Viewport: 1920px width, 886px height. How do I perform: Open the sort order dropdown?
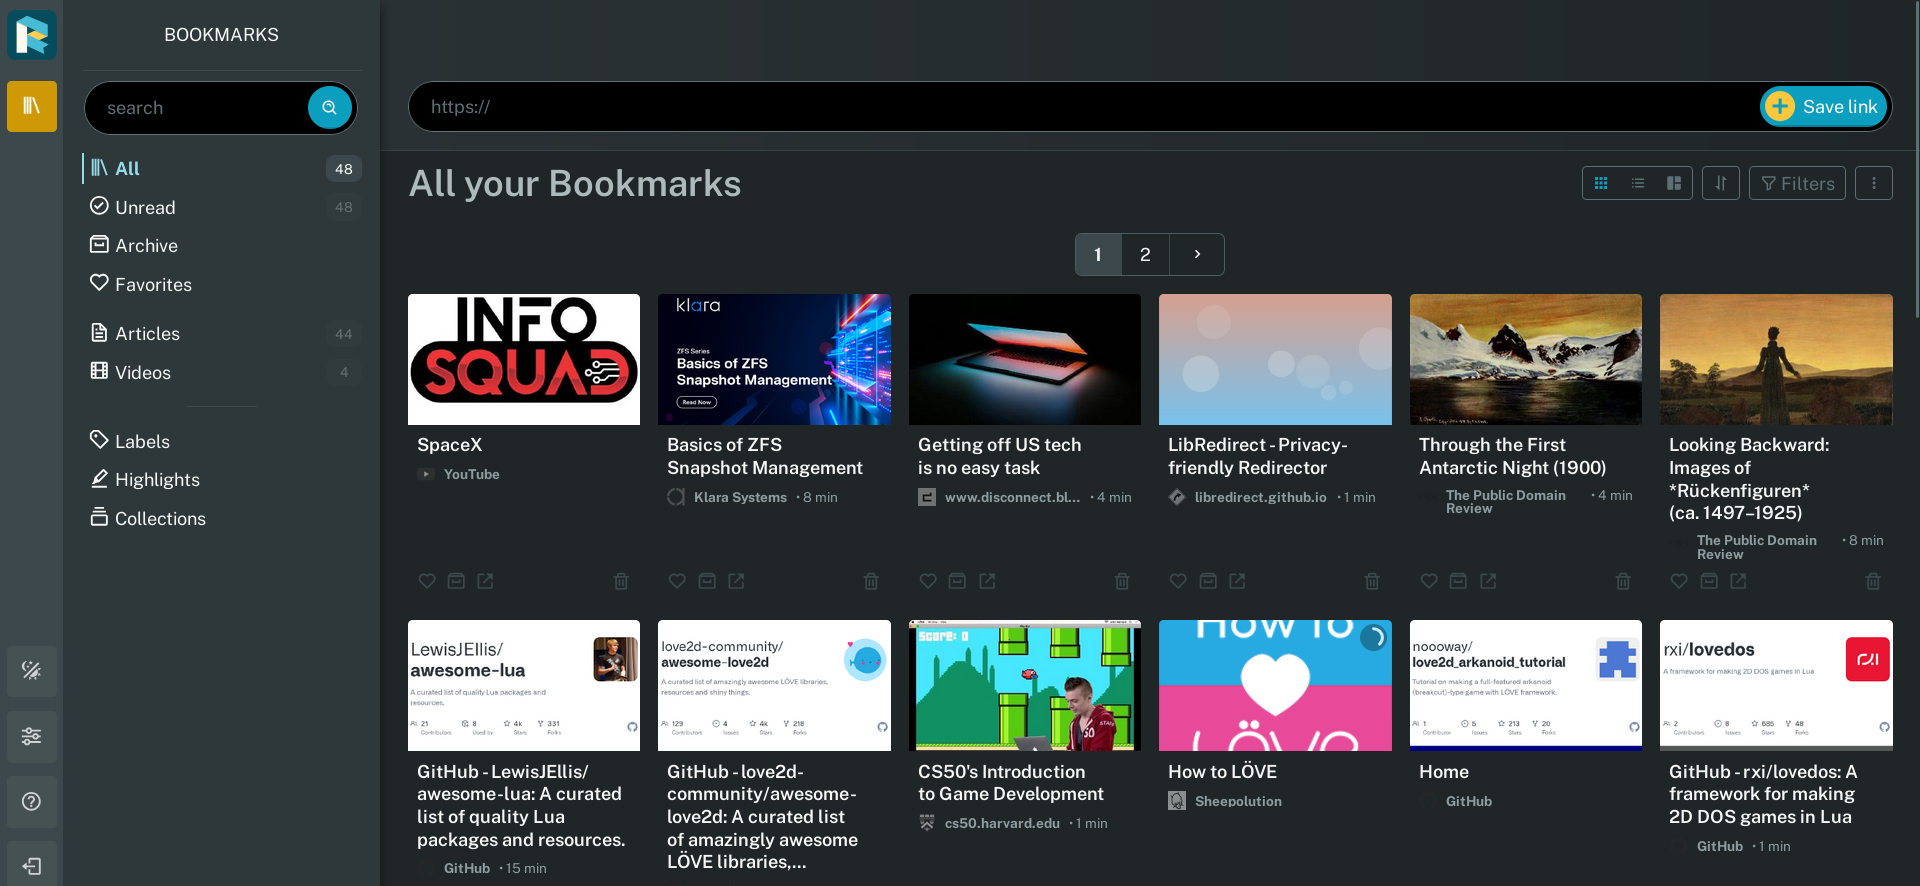pyautogui.click(x=1721, y=183)
